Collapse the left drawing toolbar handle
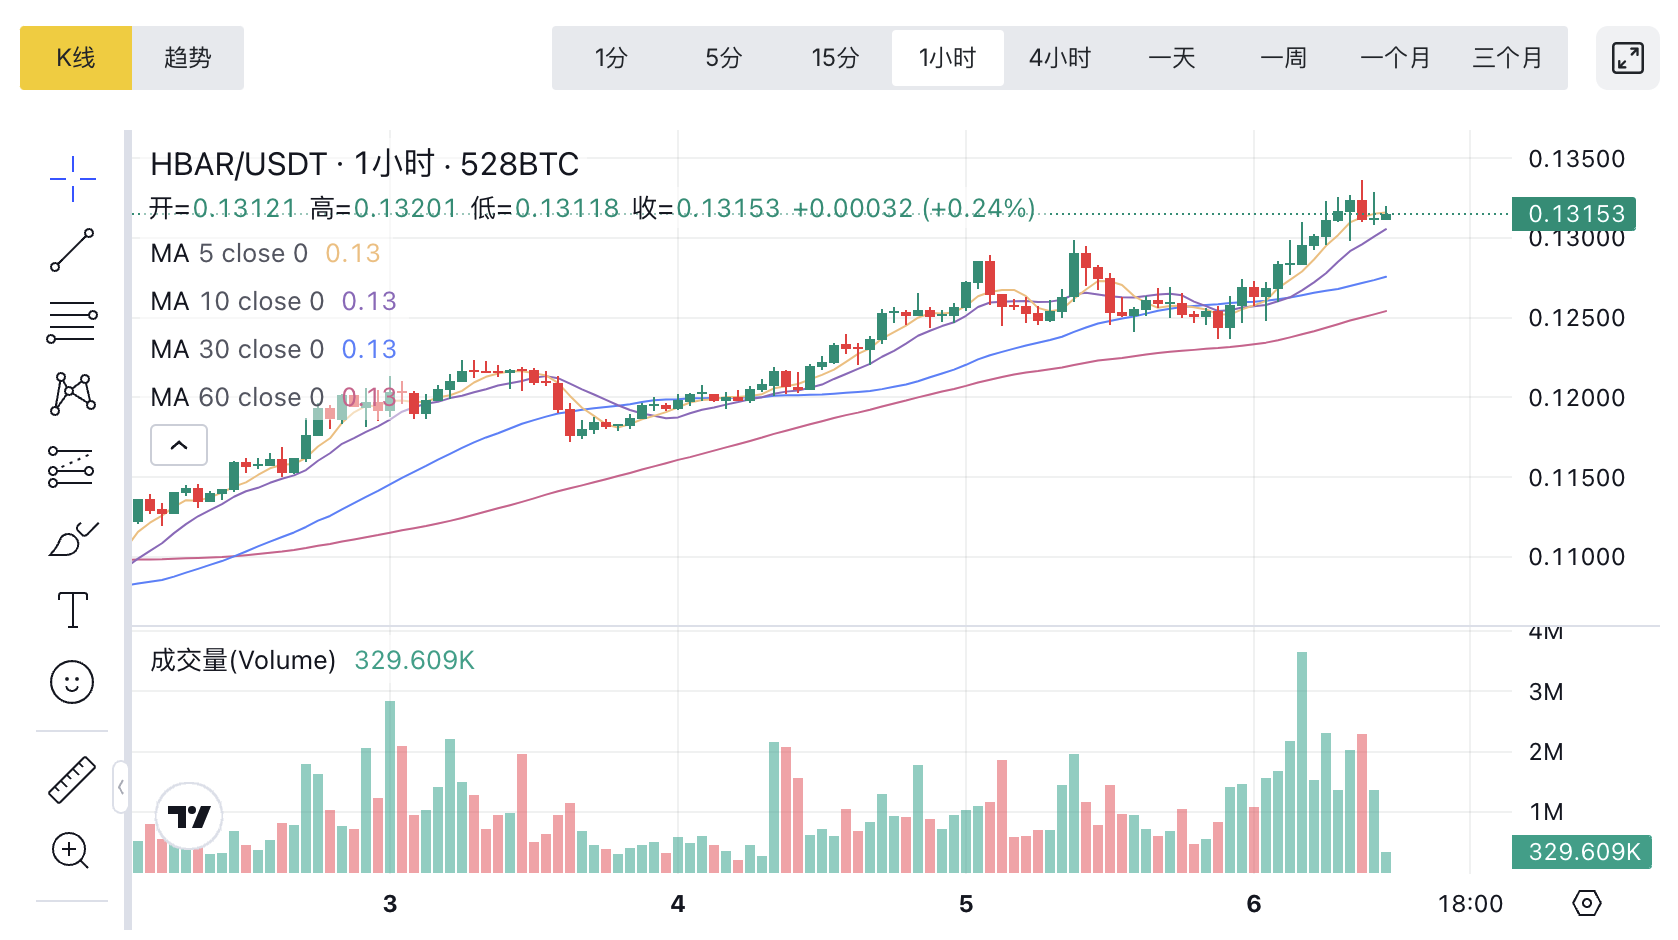1678x940 pixels. pyautogui.click(x=121, y=787)
